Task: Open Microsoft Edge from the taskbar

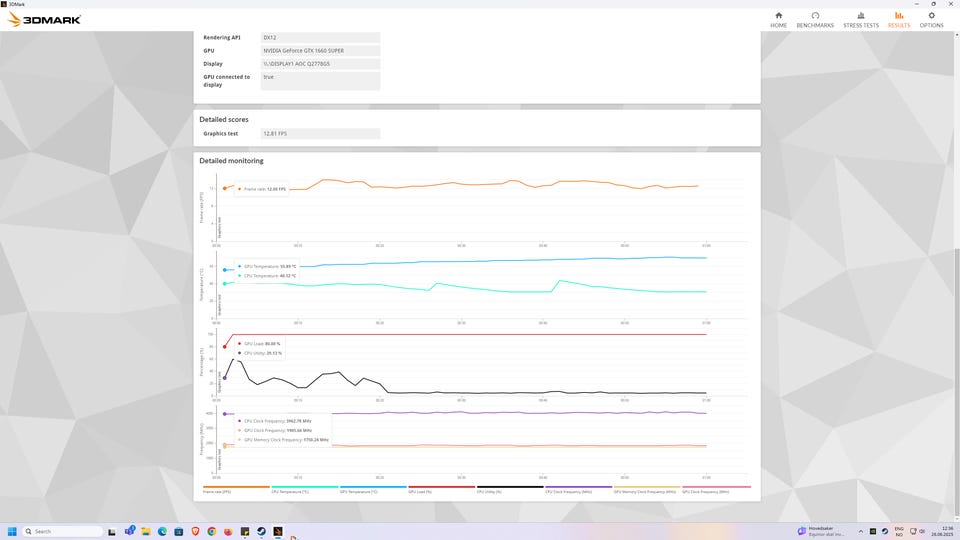Action: [162, 531]
